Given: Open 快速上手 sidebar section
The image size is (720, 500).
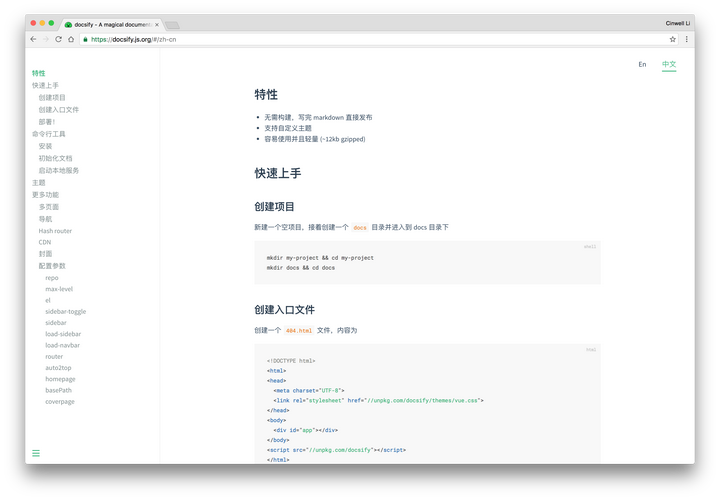Looking at the screenshot, I should [45, 85].
